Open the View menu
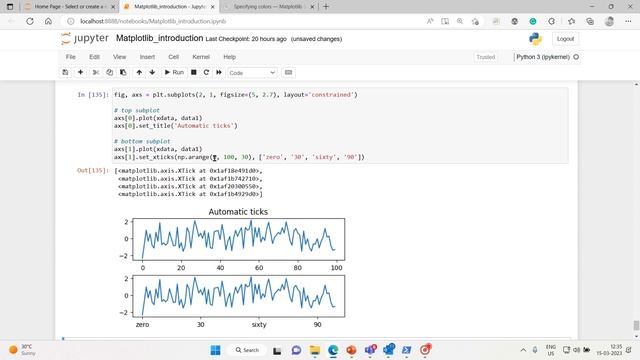This screenshot has width=640, height=360. click(120, 57)
